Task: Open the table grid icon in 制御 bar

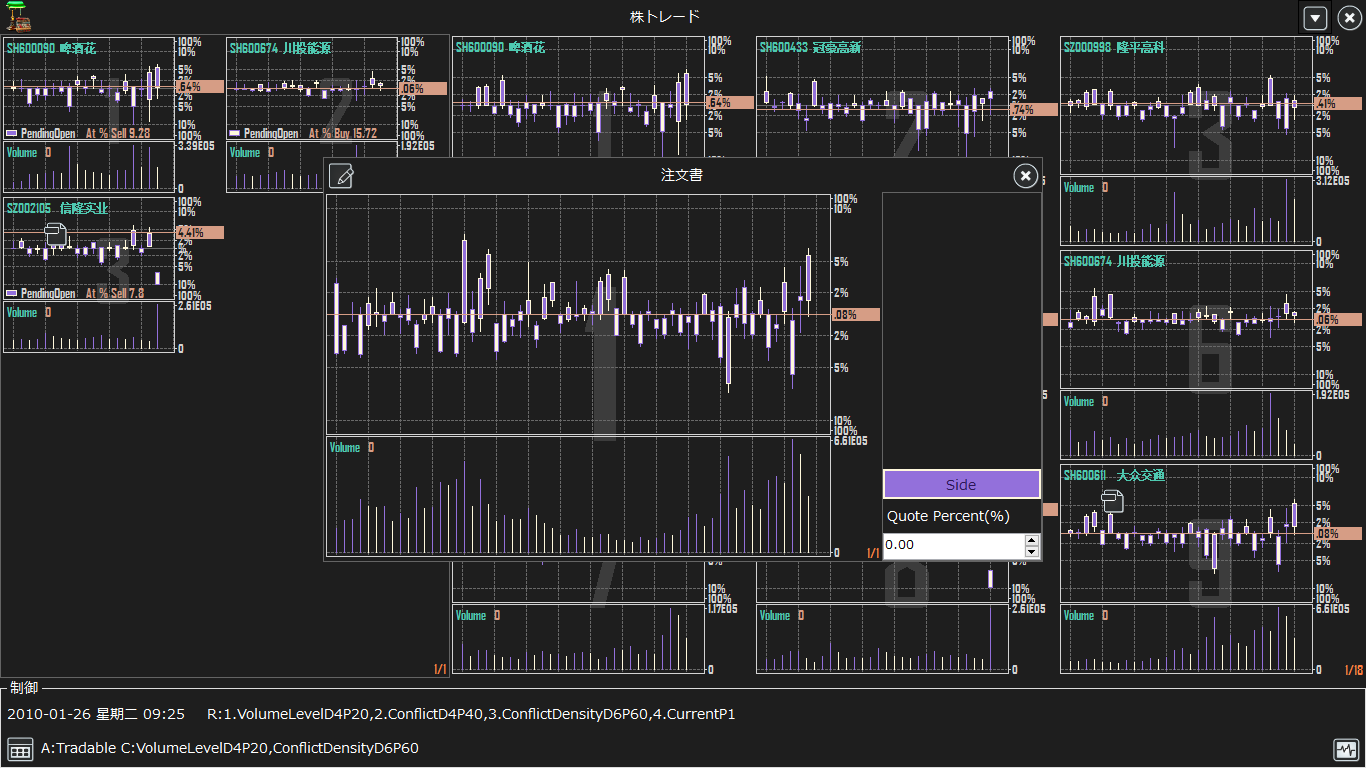Action: (x=19, y=749)
